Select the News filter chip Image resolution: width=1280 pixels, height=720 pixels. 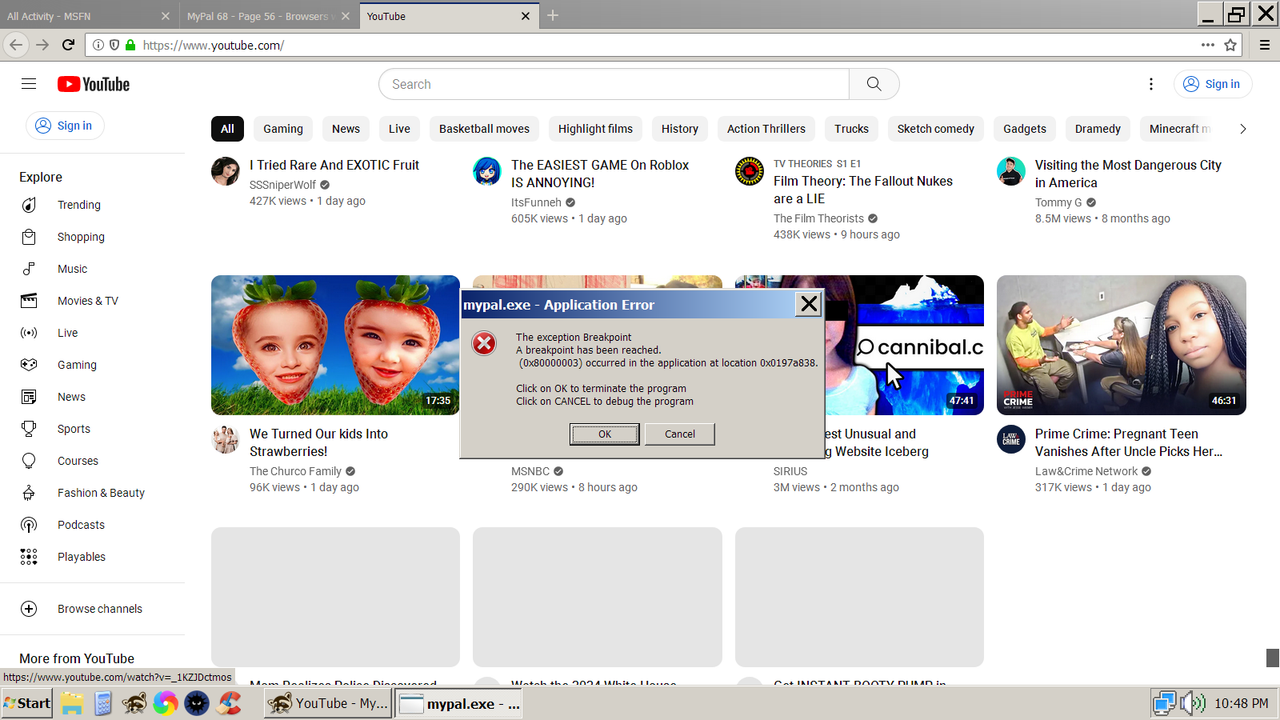point(346,129)
